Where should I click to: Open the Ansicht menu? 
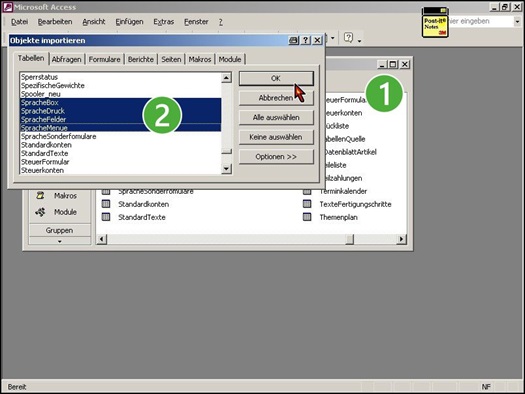click(94, 22)
